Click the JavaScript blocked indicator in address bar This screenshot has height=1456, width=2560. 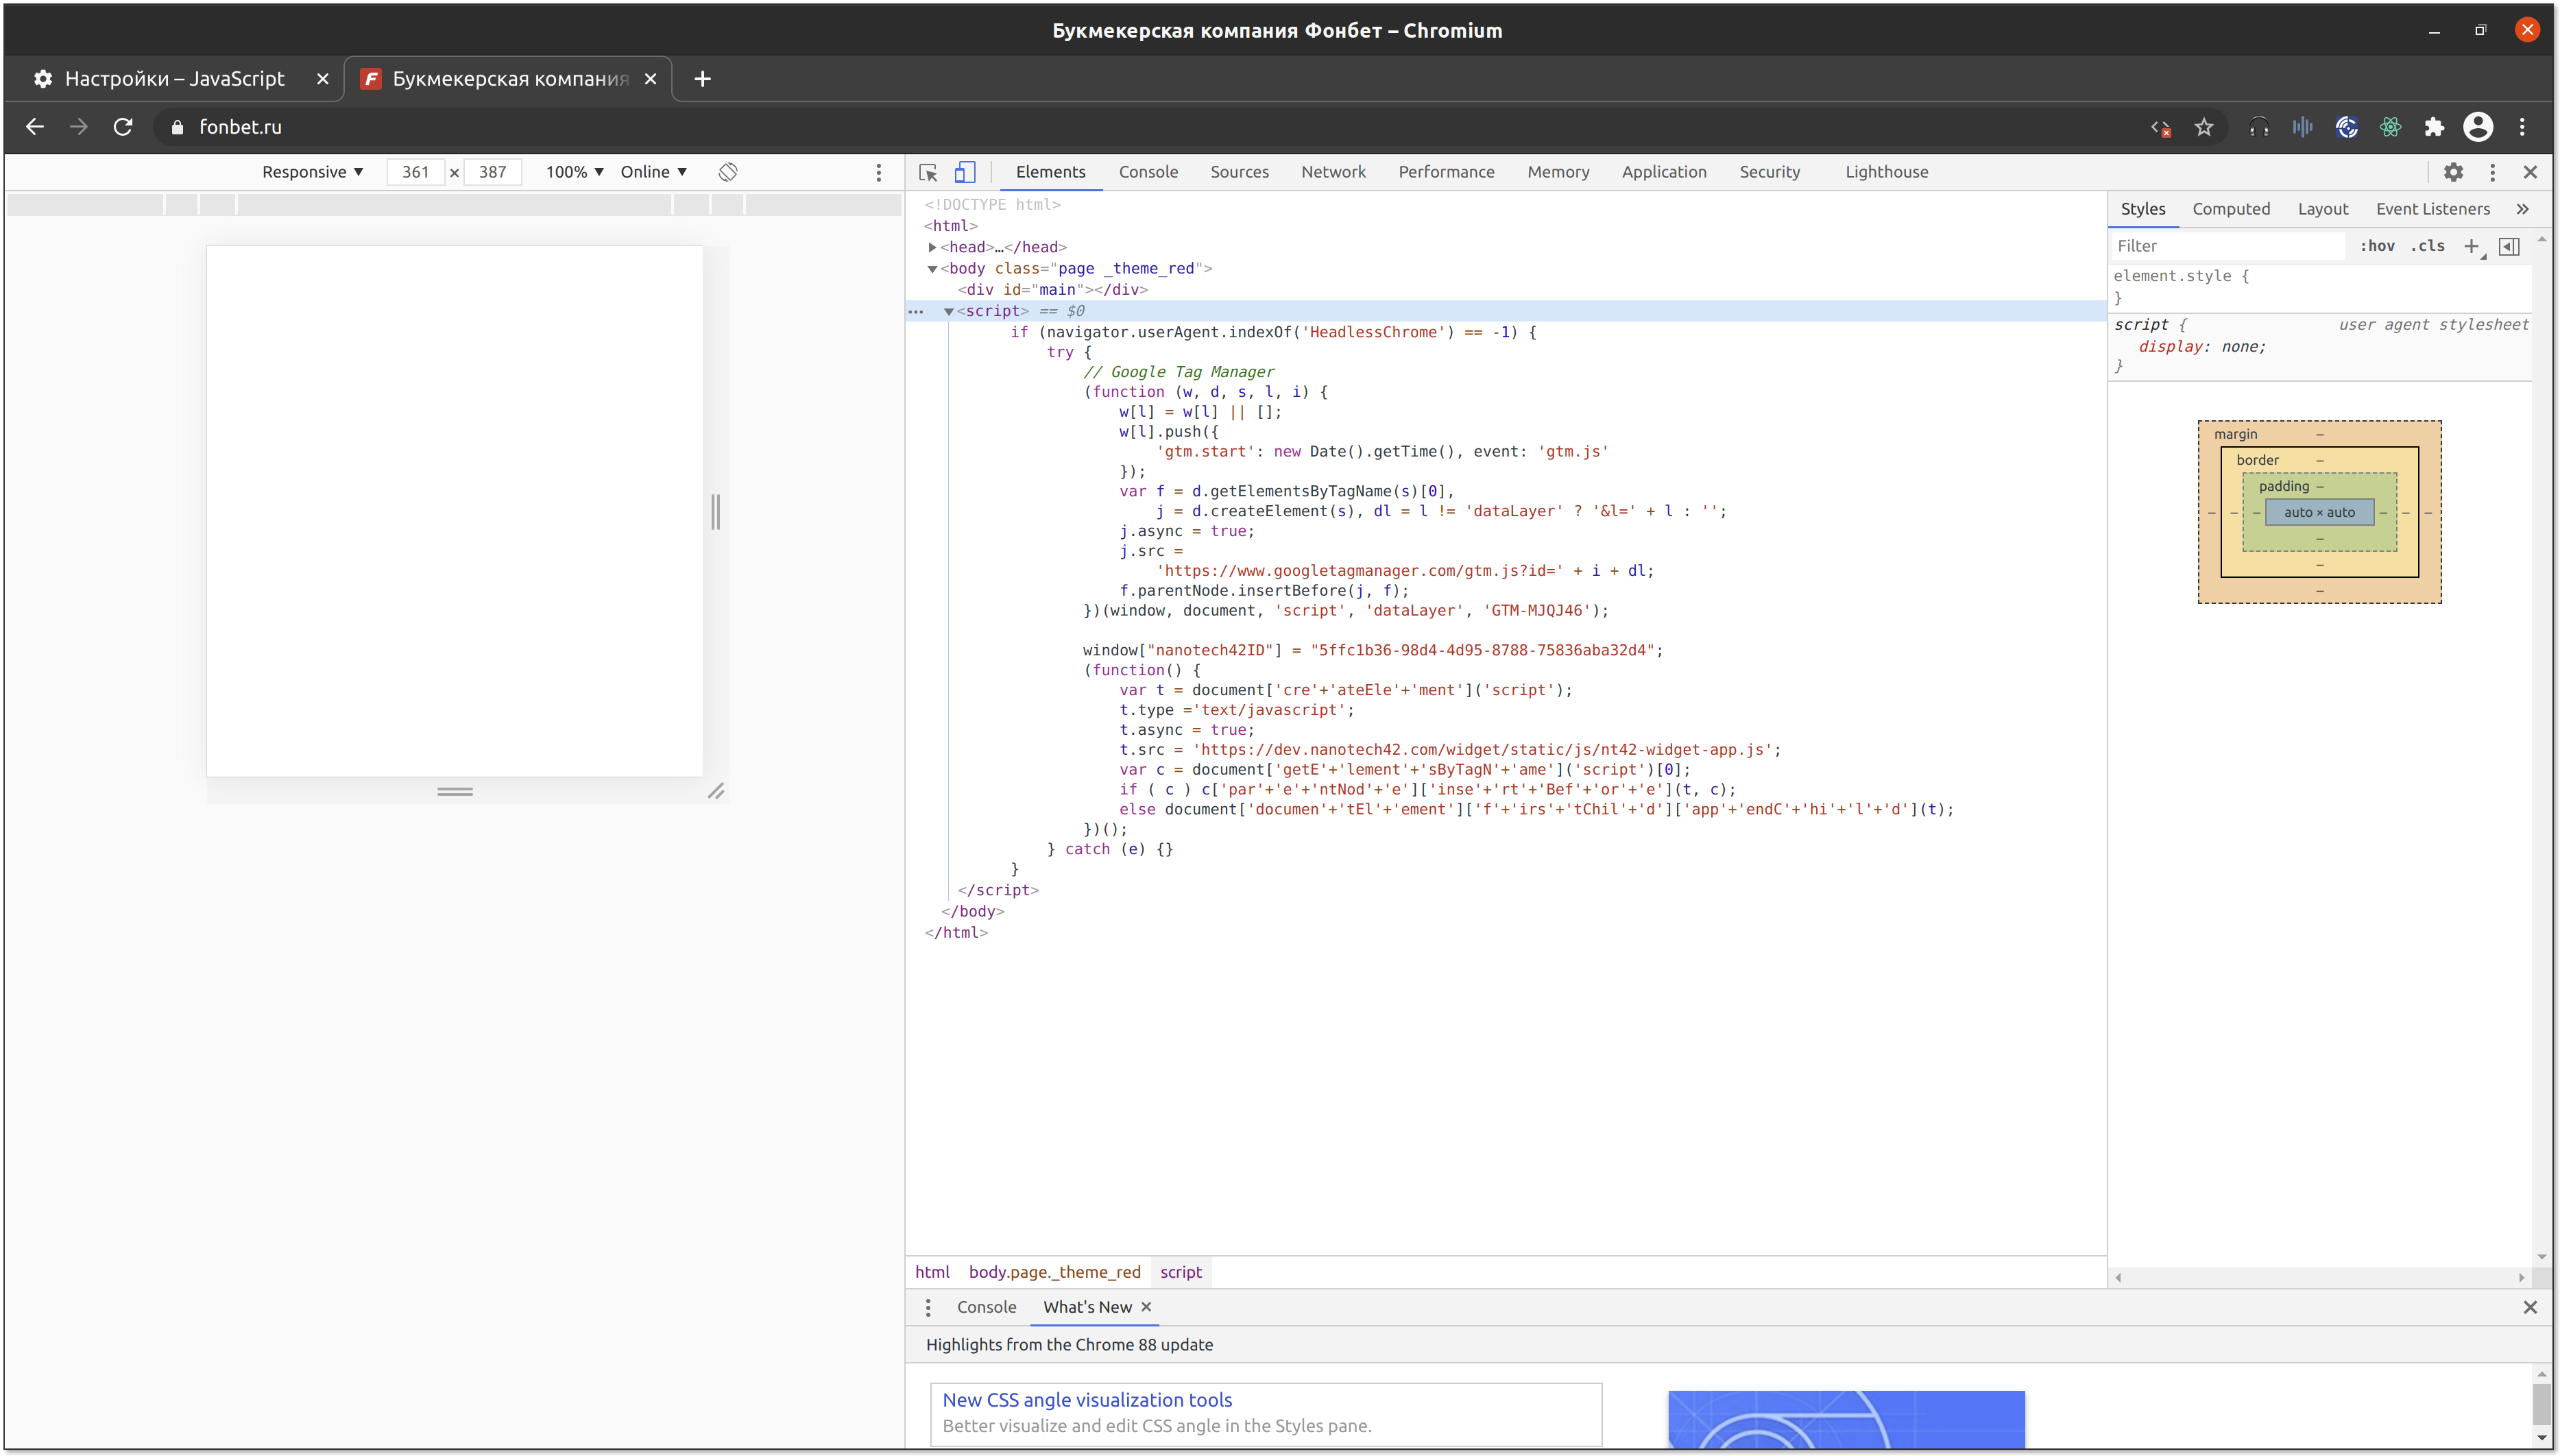point(2160,127)
